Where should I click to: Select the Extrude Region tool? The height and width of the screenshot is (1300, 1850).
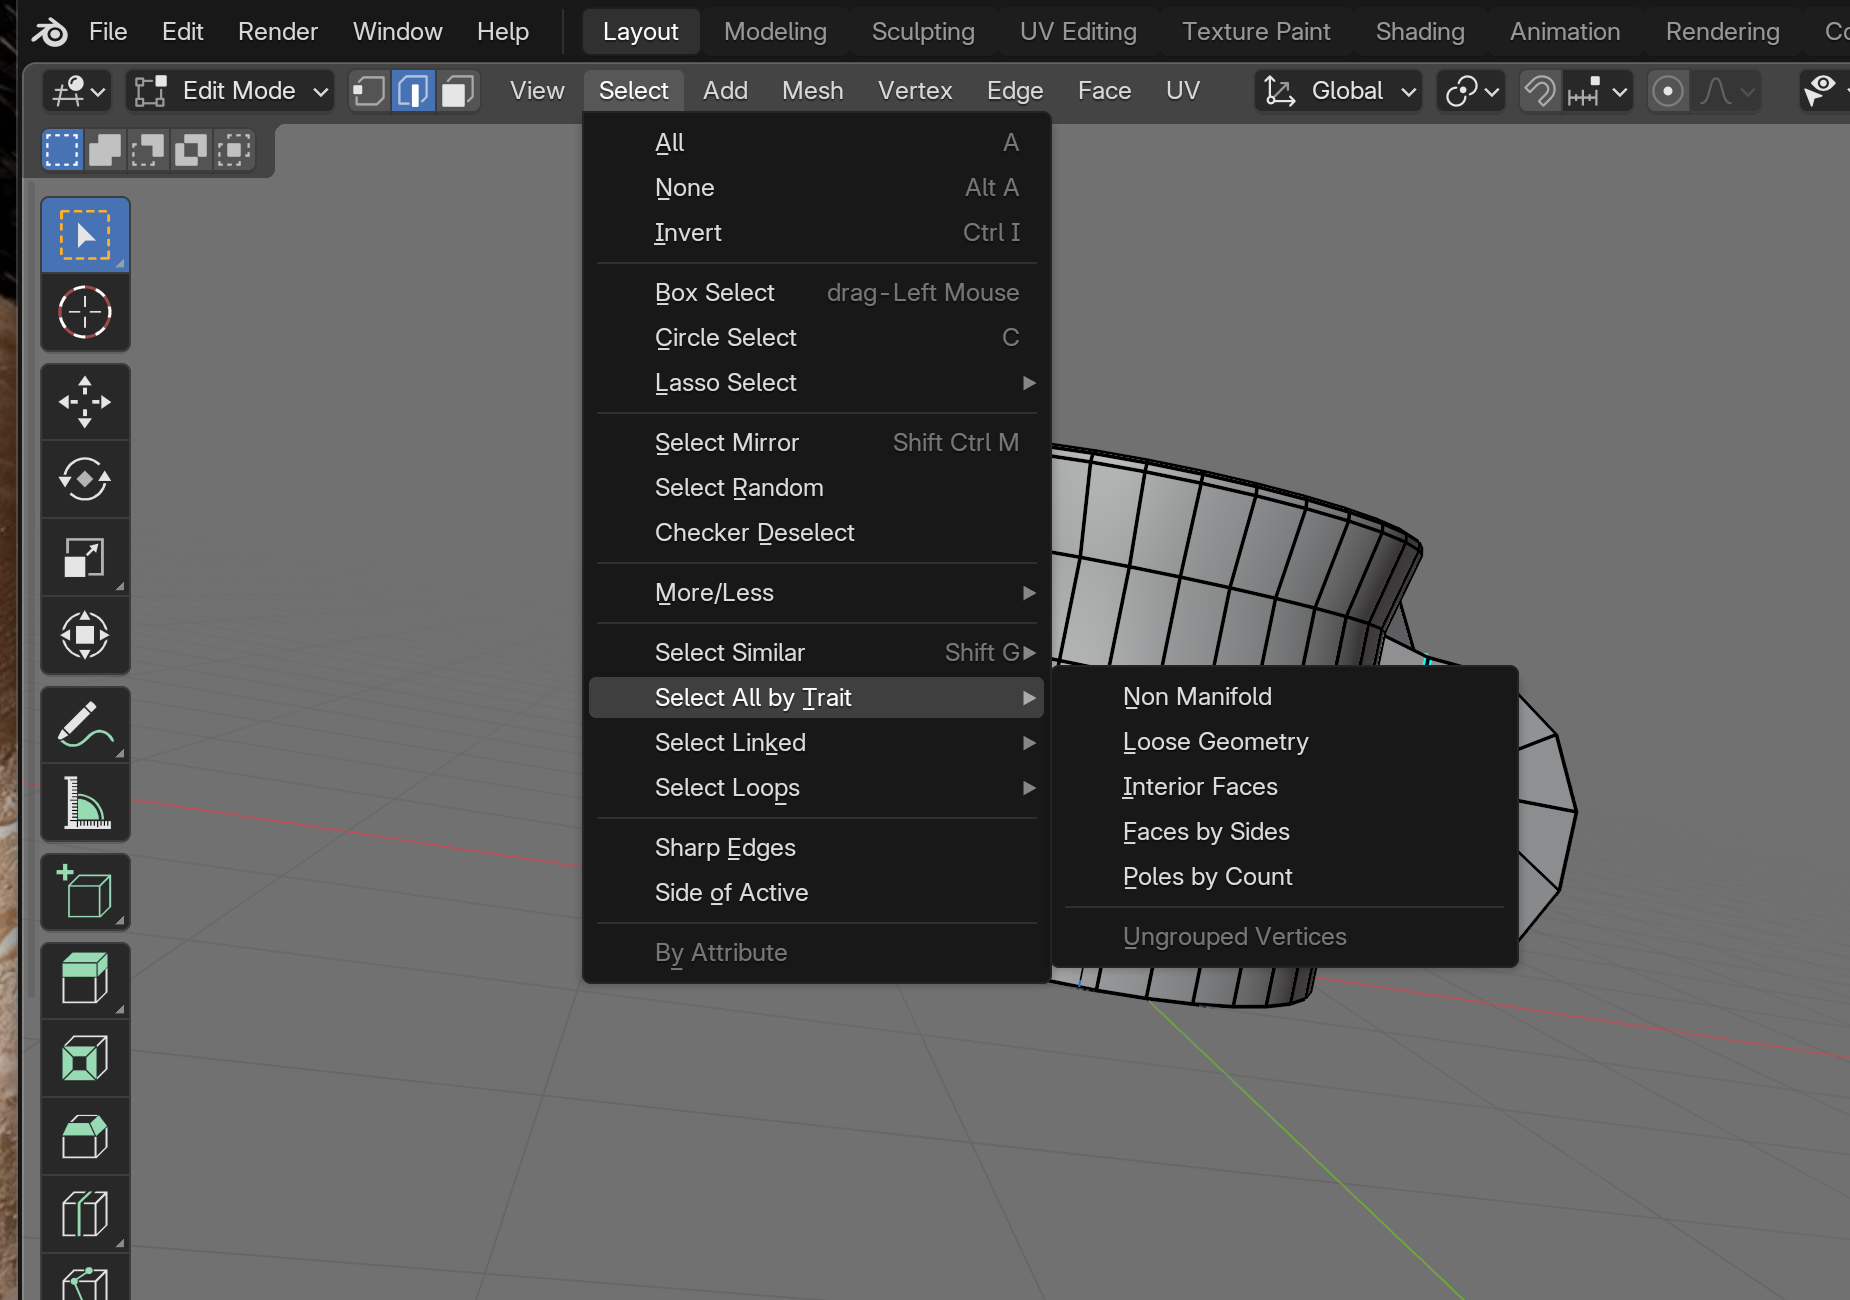point(85,980)
